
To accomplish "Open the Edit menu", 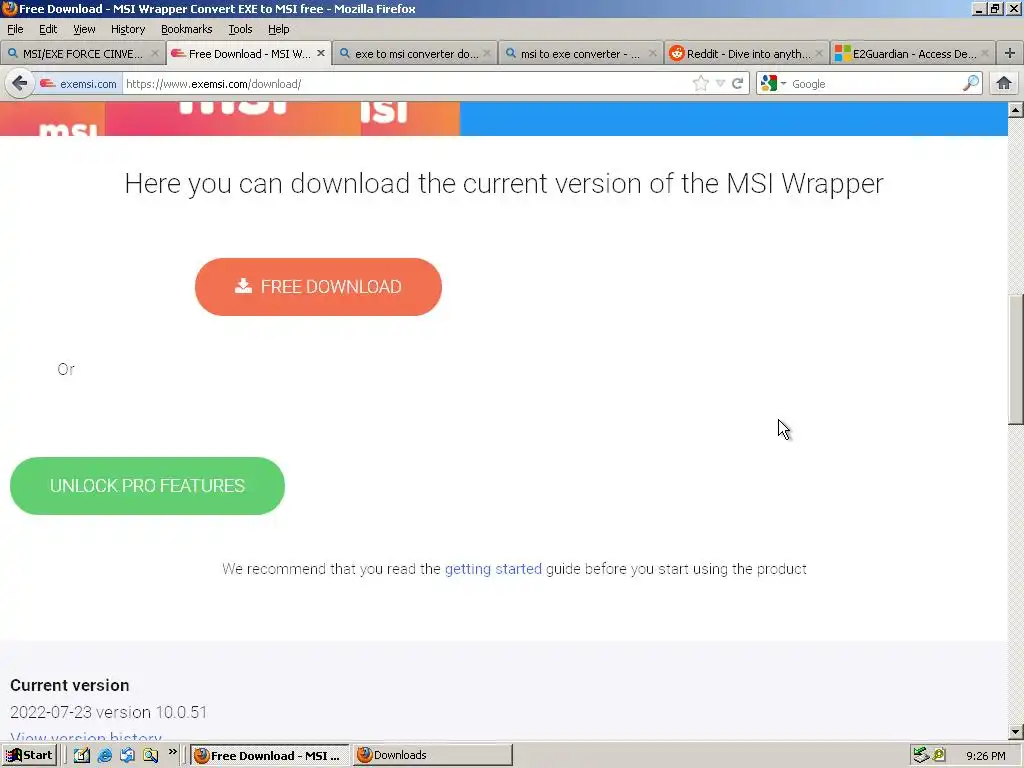I will pos(48,29).
